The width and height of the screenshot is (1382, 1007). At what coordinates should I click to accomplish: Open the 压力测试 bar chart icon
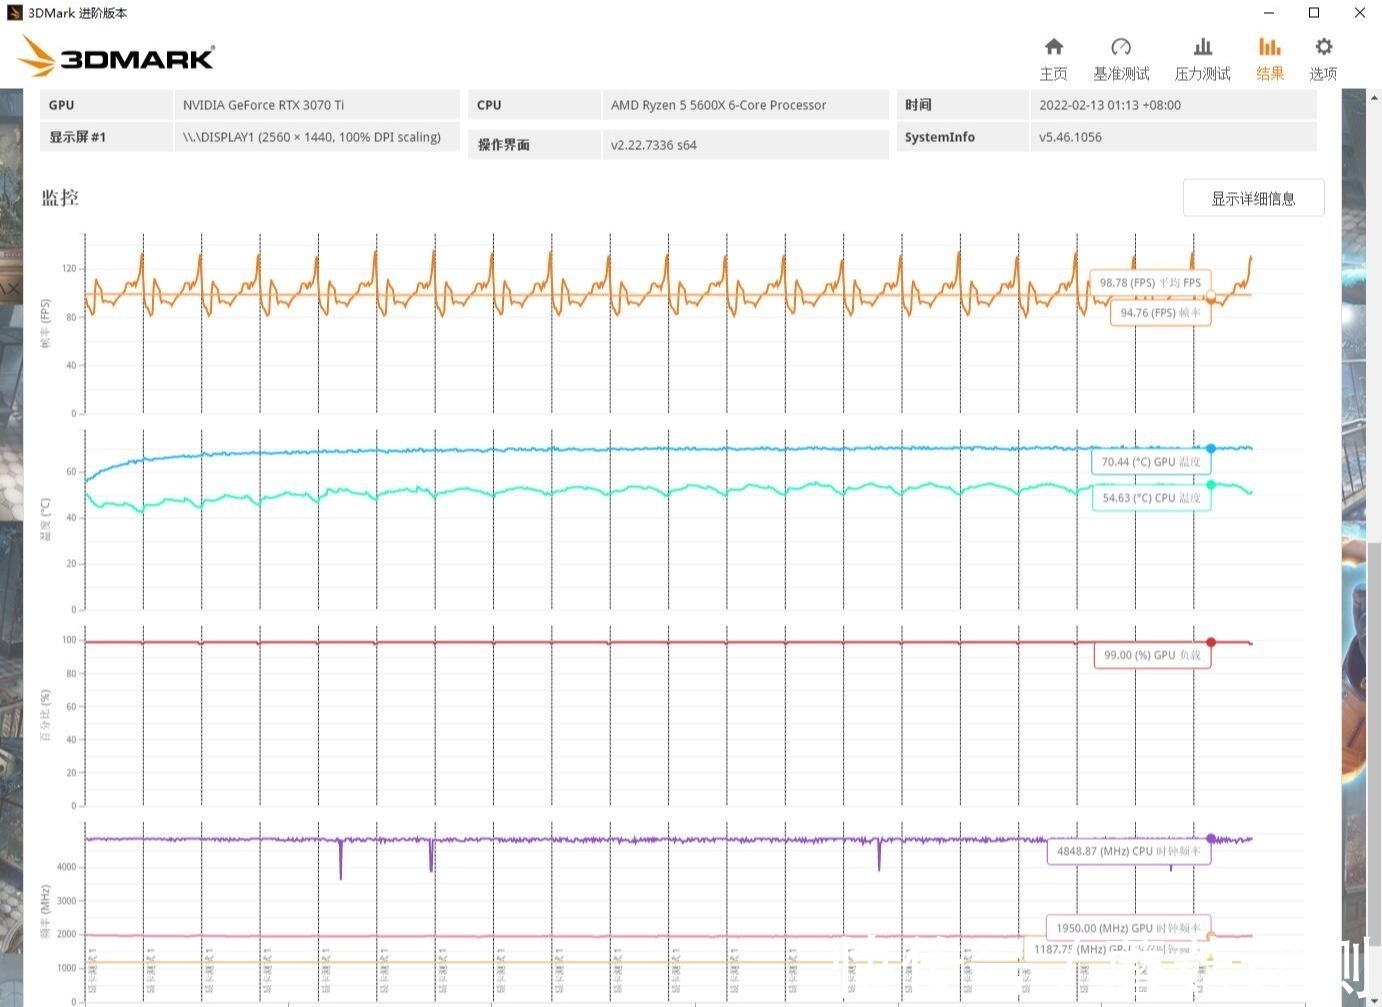[x=1203, y=47]
